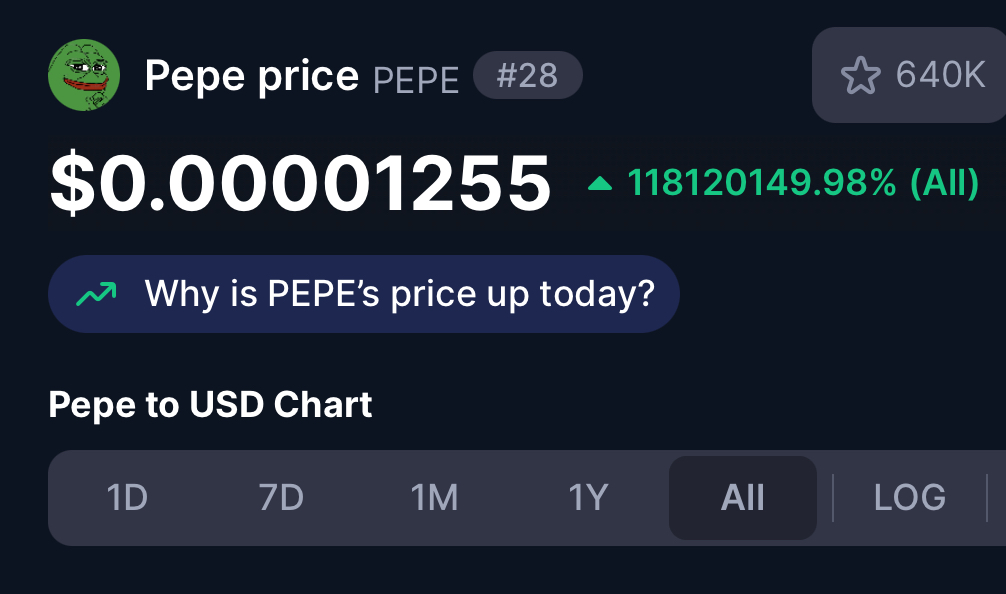Screen dimensions: 1006x594
Task: Select the All chart range tab
Action: click(x=742, y=498)
